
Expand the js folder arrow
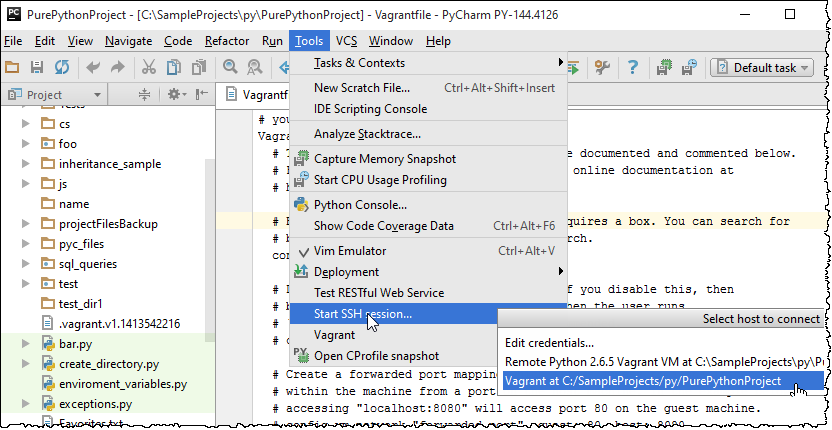pos(25,184)
